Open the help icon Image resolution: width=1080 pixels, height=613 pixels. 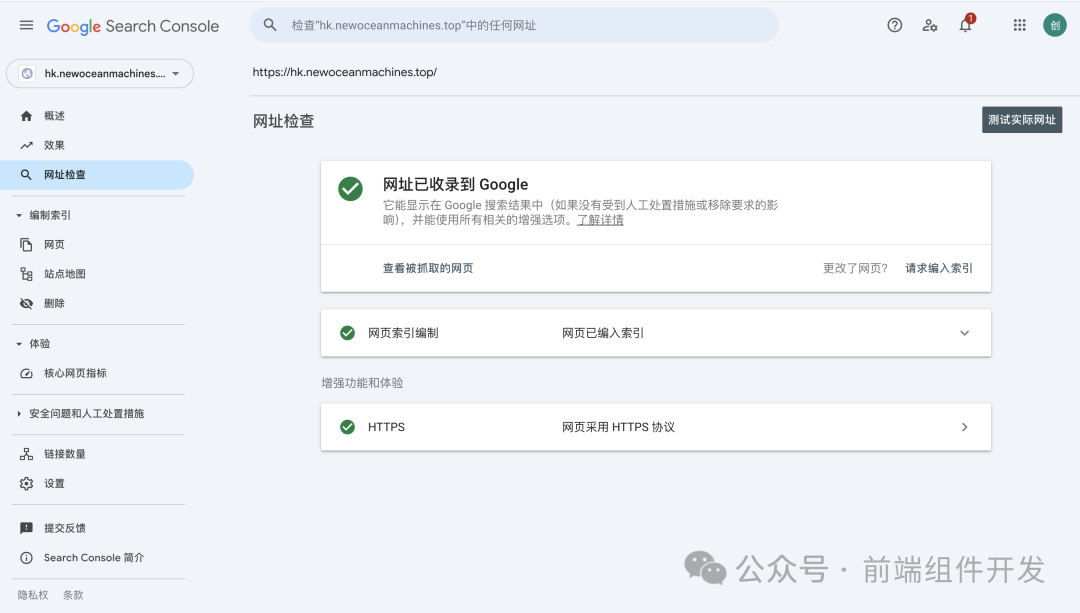tap(894, 25)
